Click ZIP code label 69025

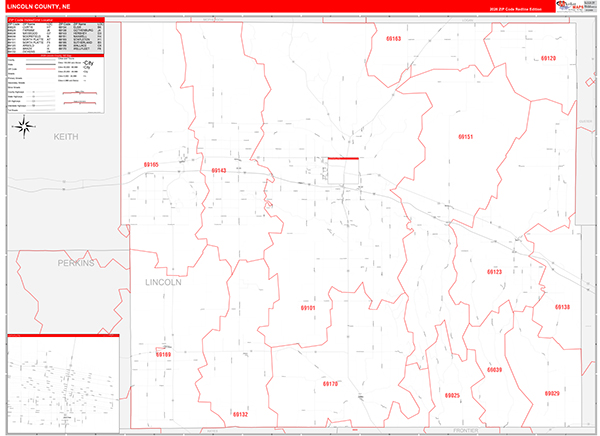452,395
